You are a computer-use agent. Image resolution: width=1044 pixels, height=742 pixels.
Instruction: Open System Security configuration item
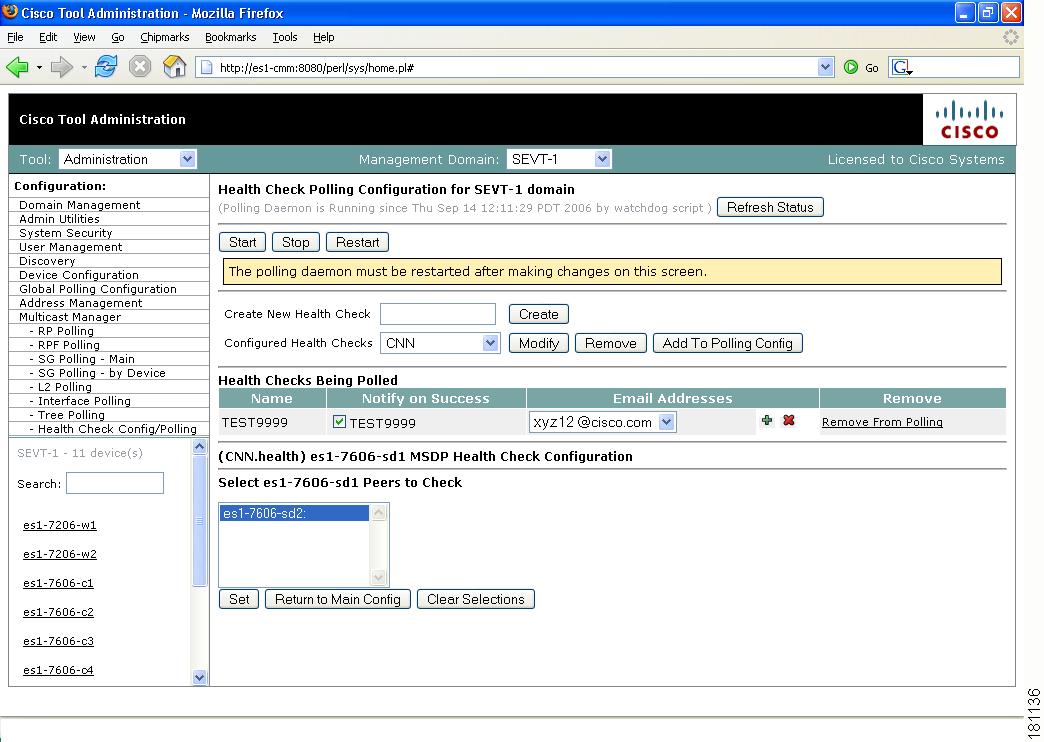tap(65, 233)
